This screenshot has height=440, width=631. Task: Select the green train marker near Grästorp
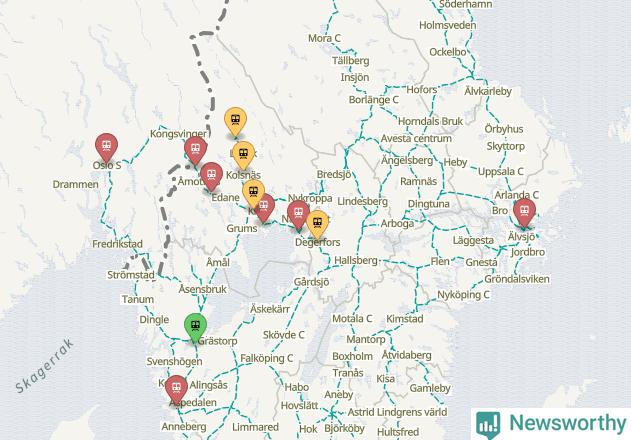196,327
